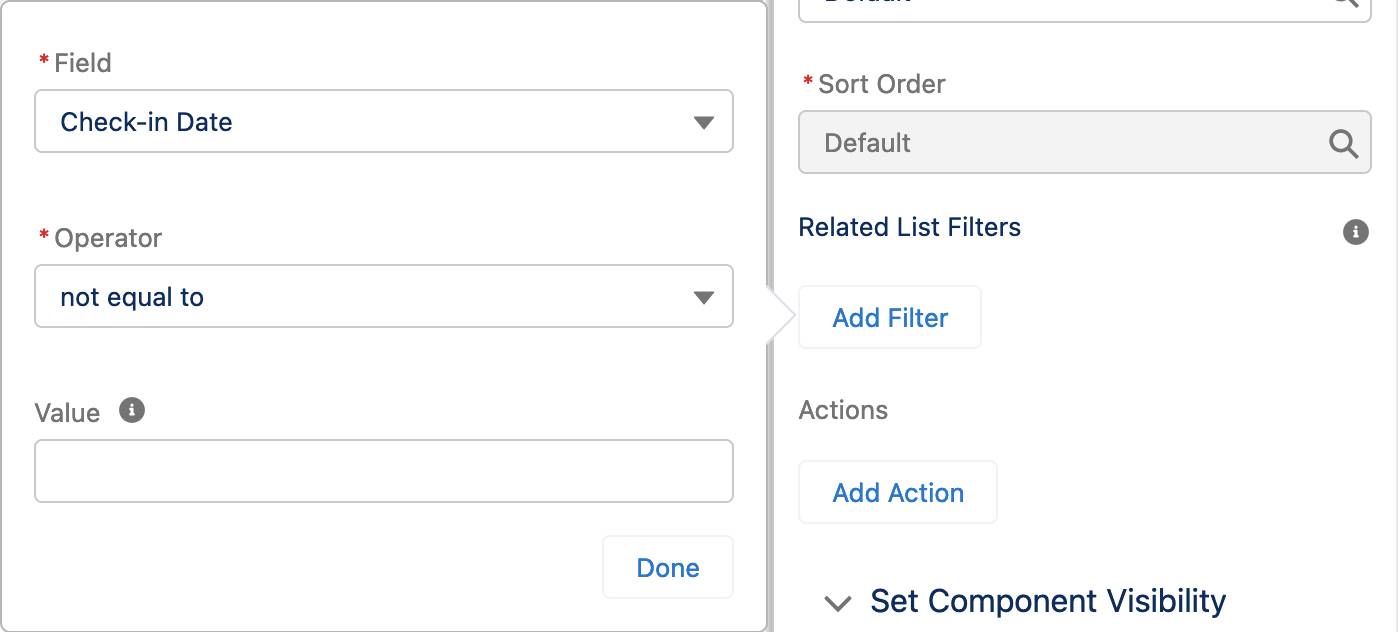The width and height of the screenshot is (1398, 632).
Task: Click the Operator label text
Action: 108,238
